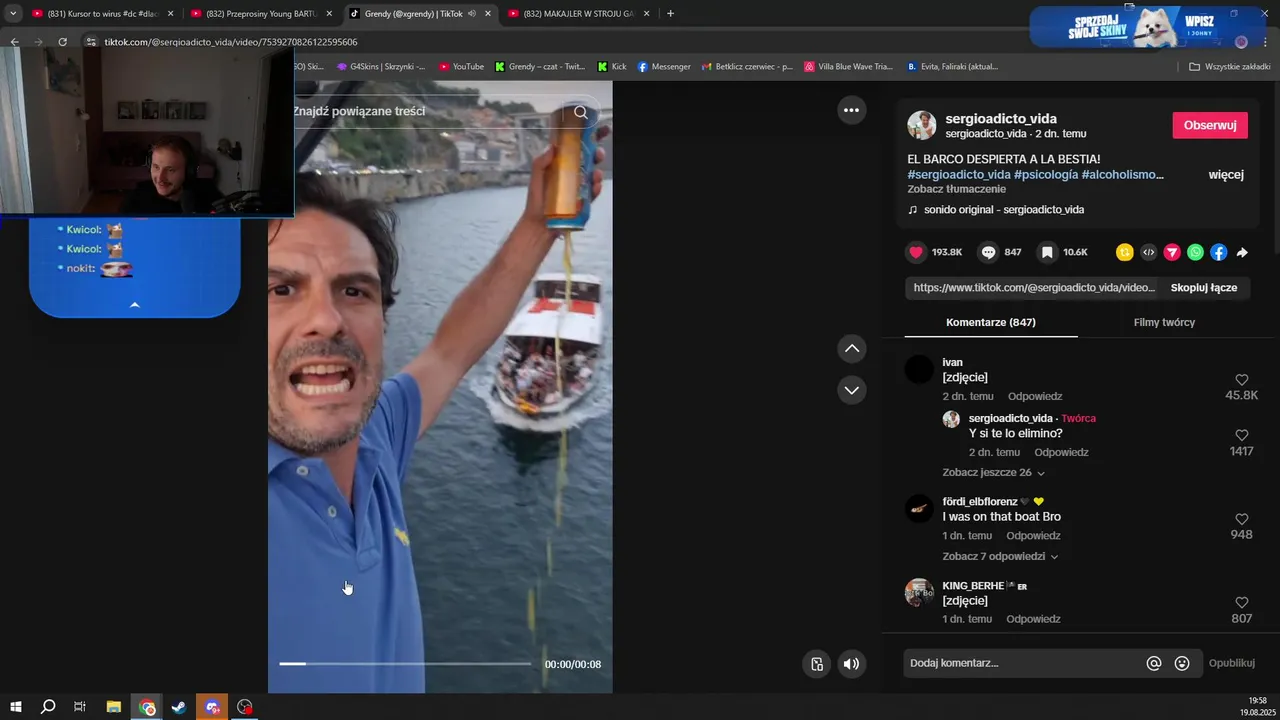Open the 'Przeprosiny Young BARTU' tab
The image size is (1280, 720).
coord(260,14)
